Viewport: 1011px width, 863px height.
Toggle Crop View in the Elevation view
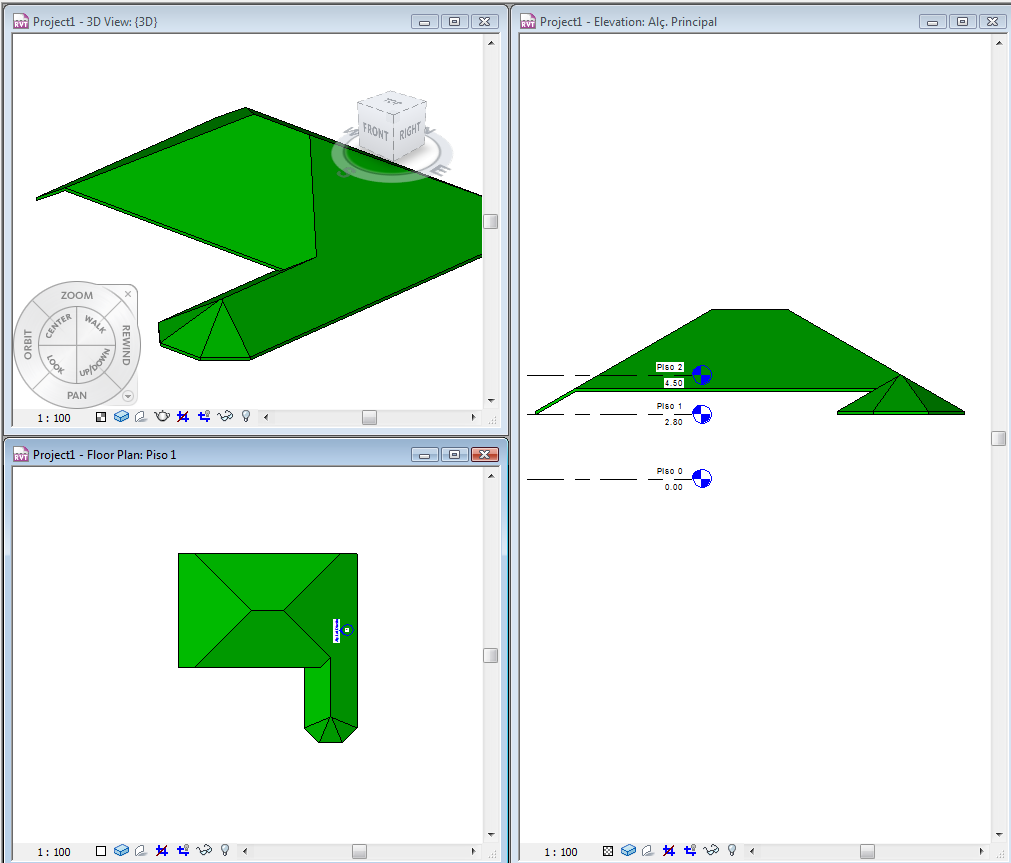669,851
